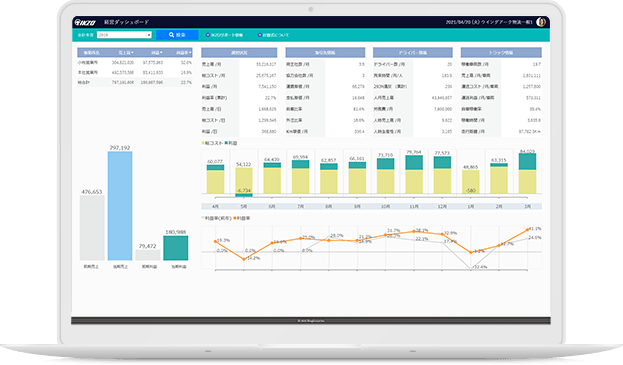This screenshot has height=365, width=623.
Task: Click the teal 180,988 profit bar
Action: pyautogui.click(x=176, y=248)
